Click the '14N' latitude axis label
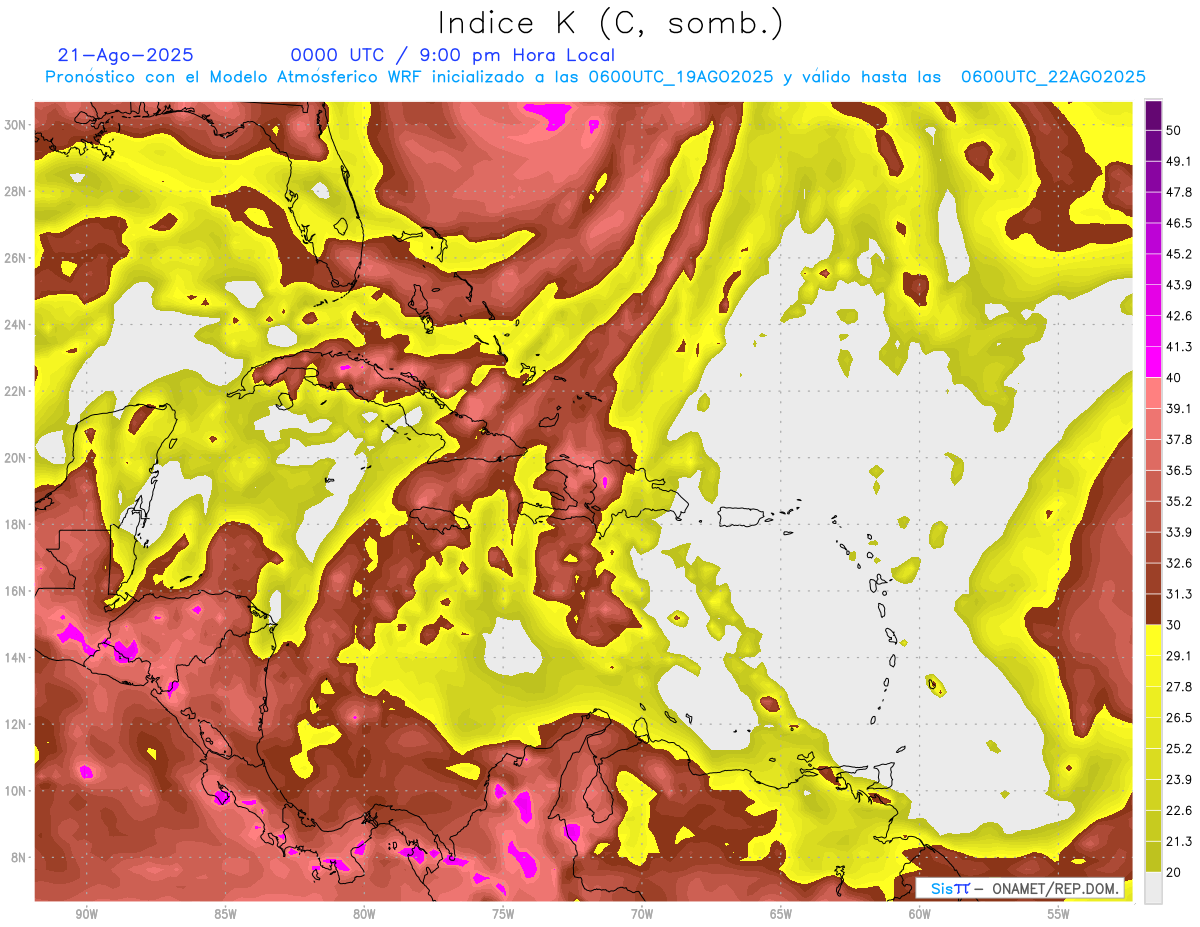 tap(16, 658)
